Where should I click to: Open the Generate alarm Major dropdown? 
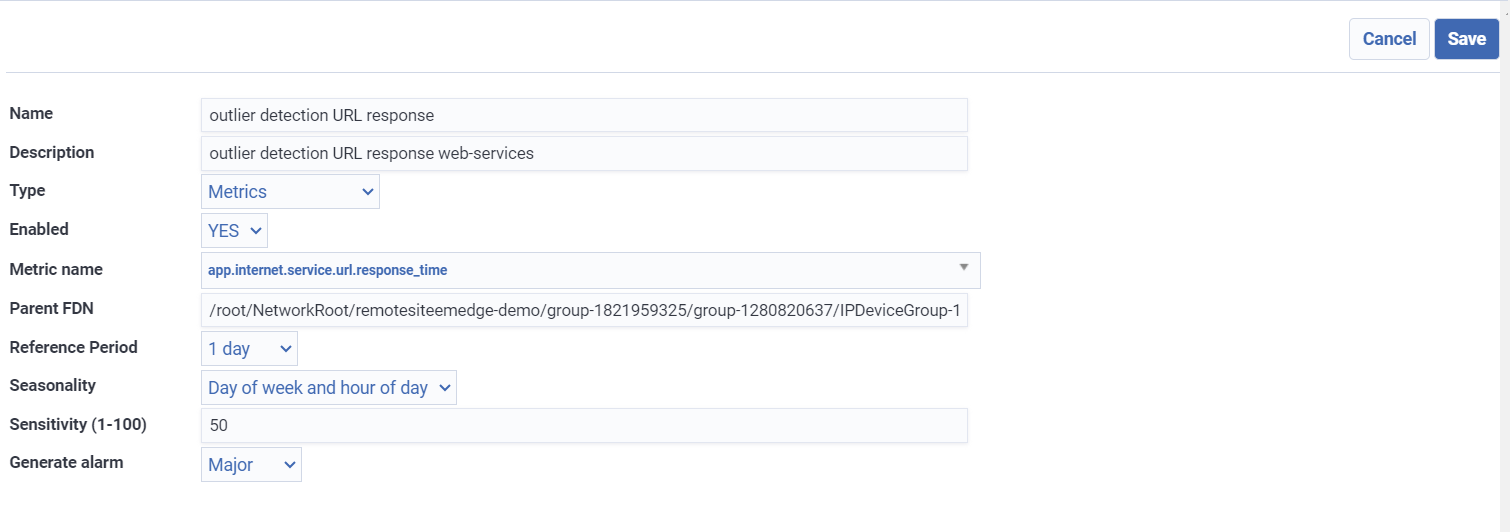(x=251, y=465)
